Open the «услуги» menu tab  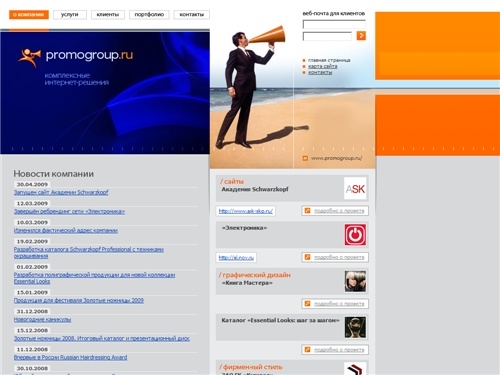coord(70,15)
